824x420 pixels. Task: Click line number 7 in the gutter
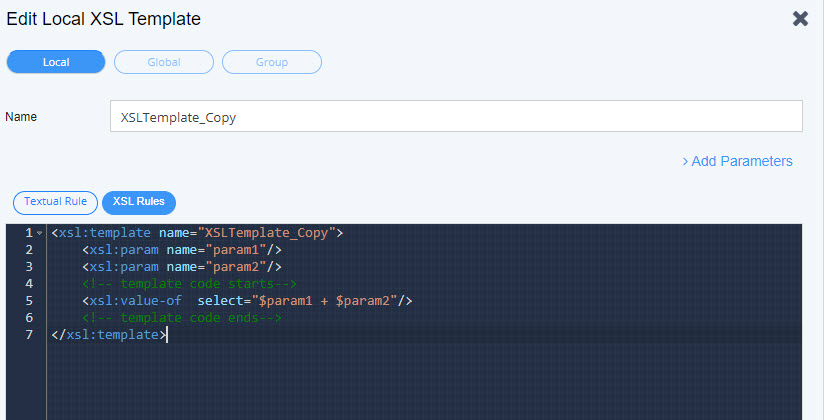[30, 335]
